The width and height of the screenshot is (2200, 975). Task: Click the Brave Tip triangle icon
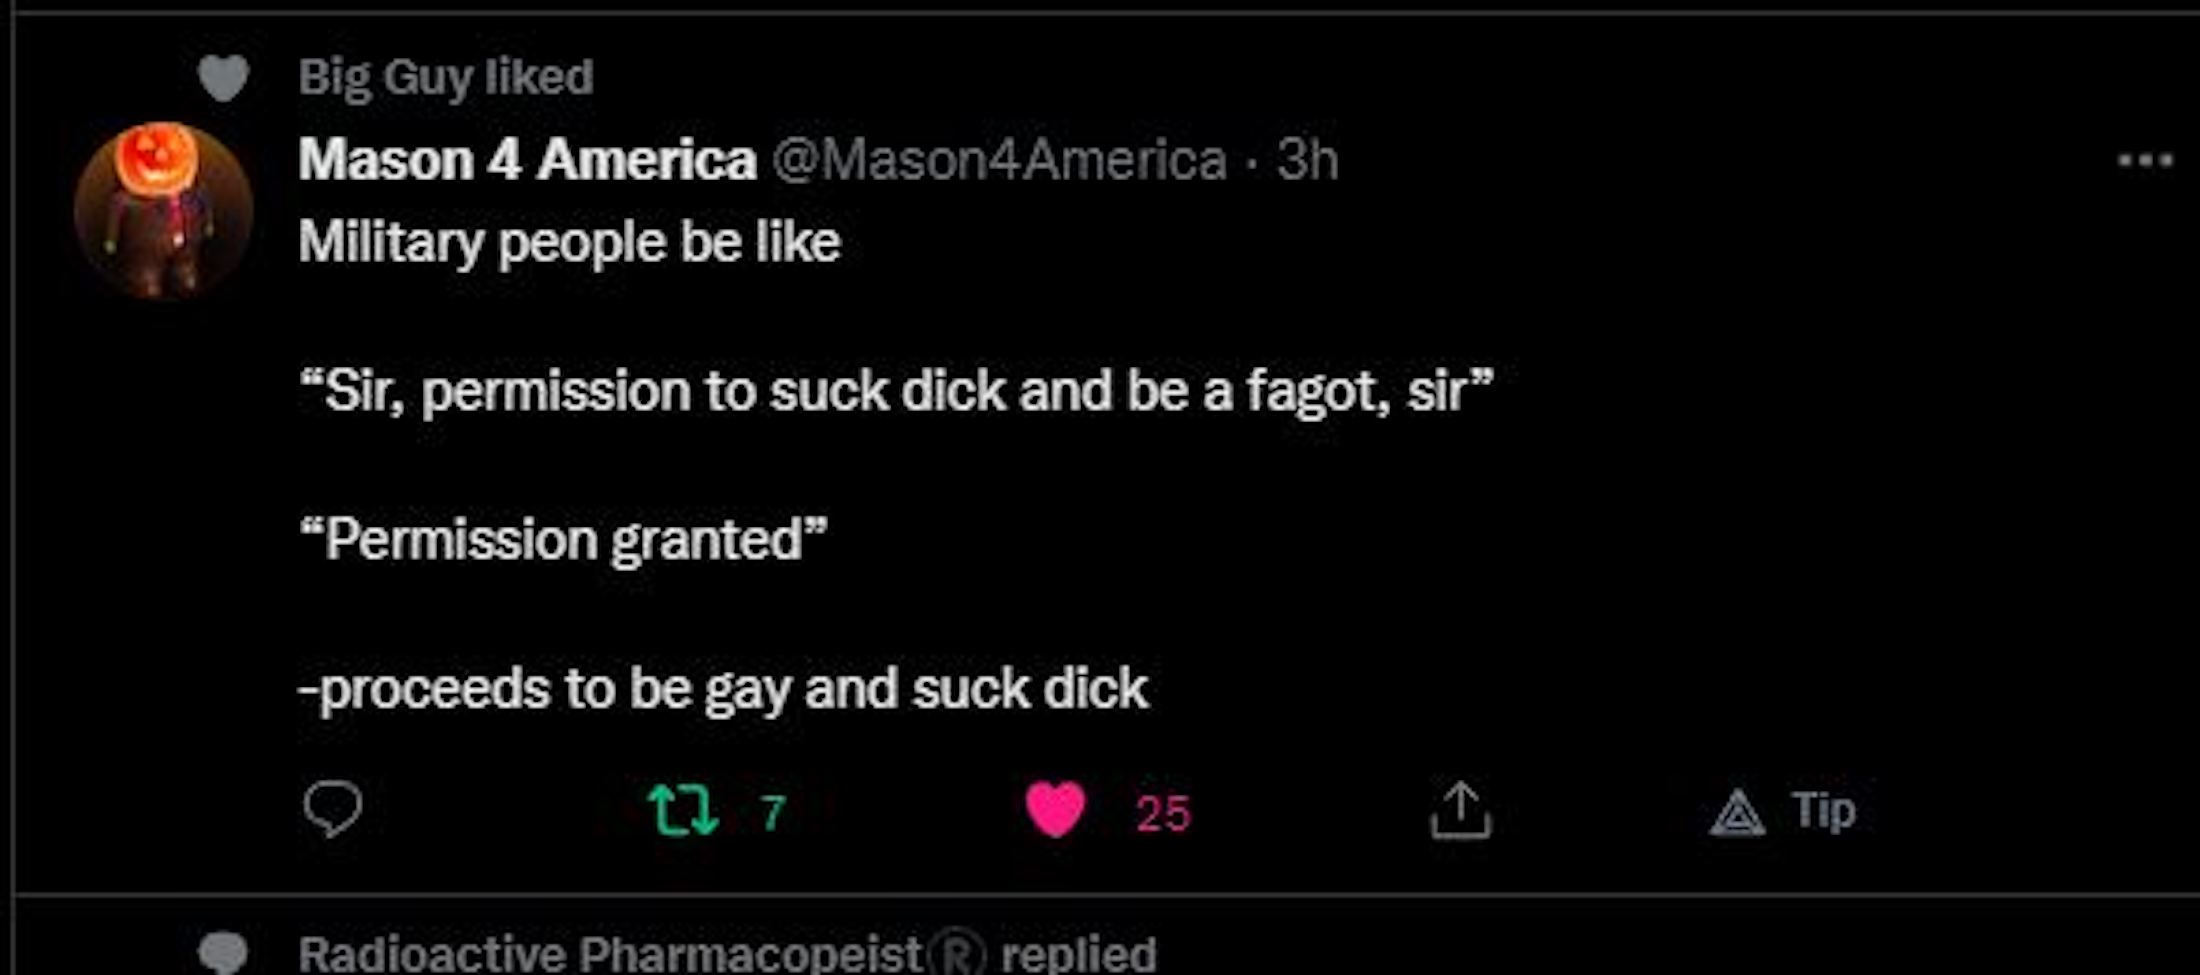(x=1737, y=812)
